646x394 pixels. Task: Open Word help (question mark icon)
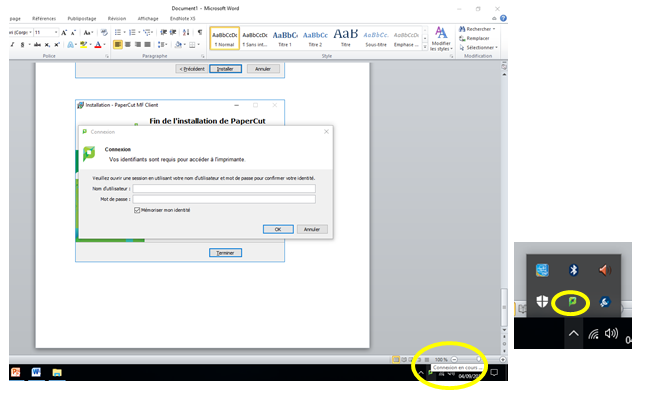(503, 18)
